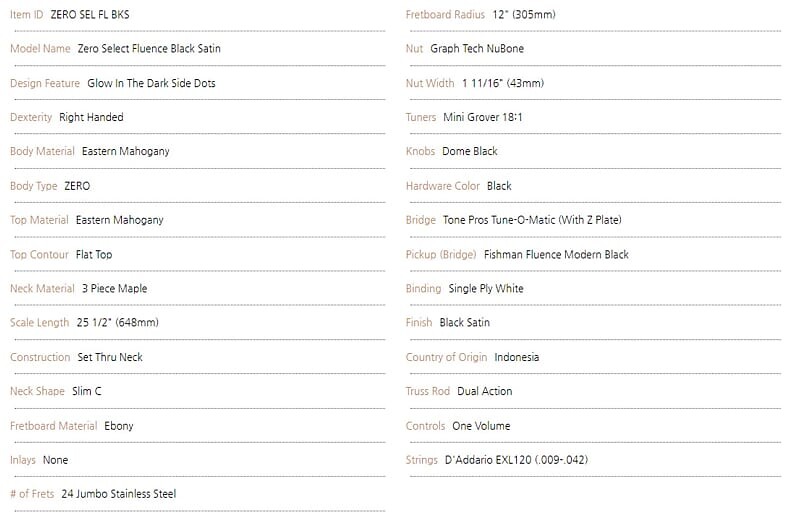Select the Ebony fretboard material value
Viewport: 800px width, 532px height.
(x=118, y=425)
